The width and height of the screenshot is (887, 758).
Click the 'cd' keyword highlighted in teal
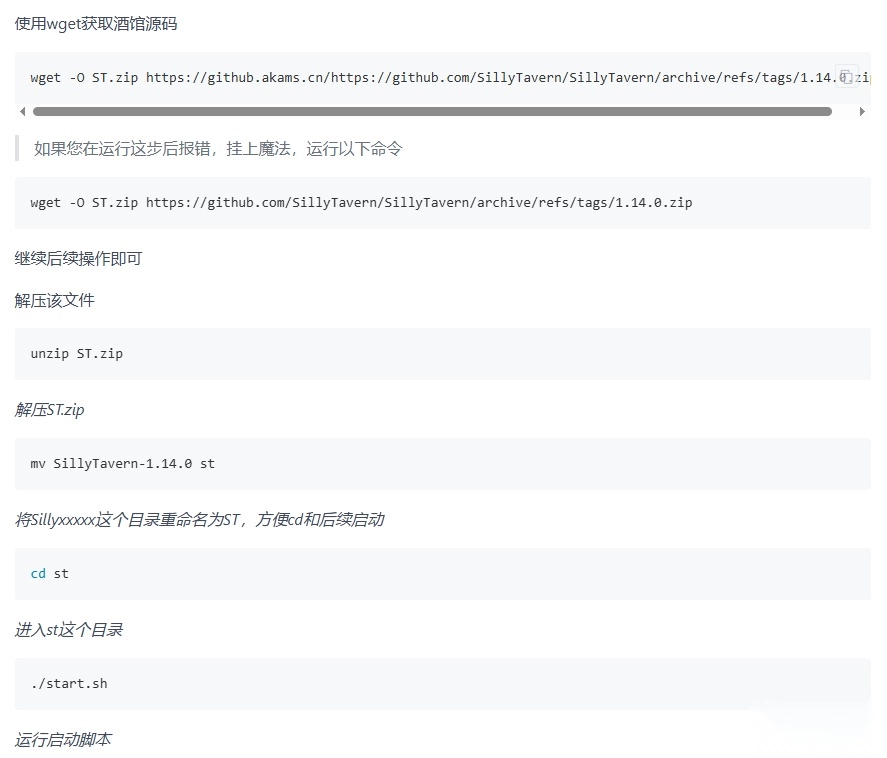(38, 574)
